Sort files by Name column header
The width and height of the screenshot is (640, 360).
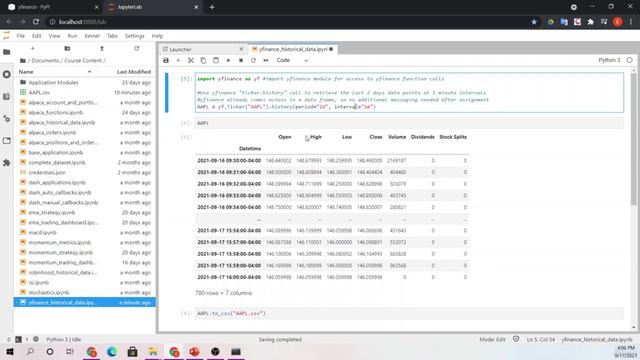click(x=55, y=72)
